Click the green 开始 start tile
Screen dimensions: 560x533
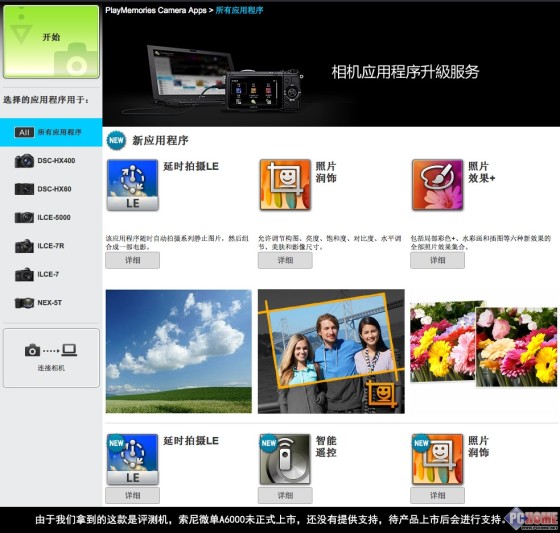tap(51, 42)
